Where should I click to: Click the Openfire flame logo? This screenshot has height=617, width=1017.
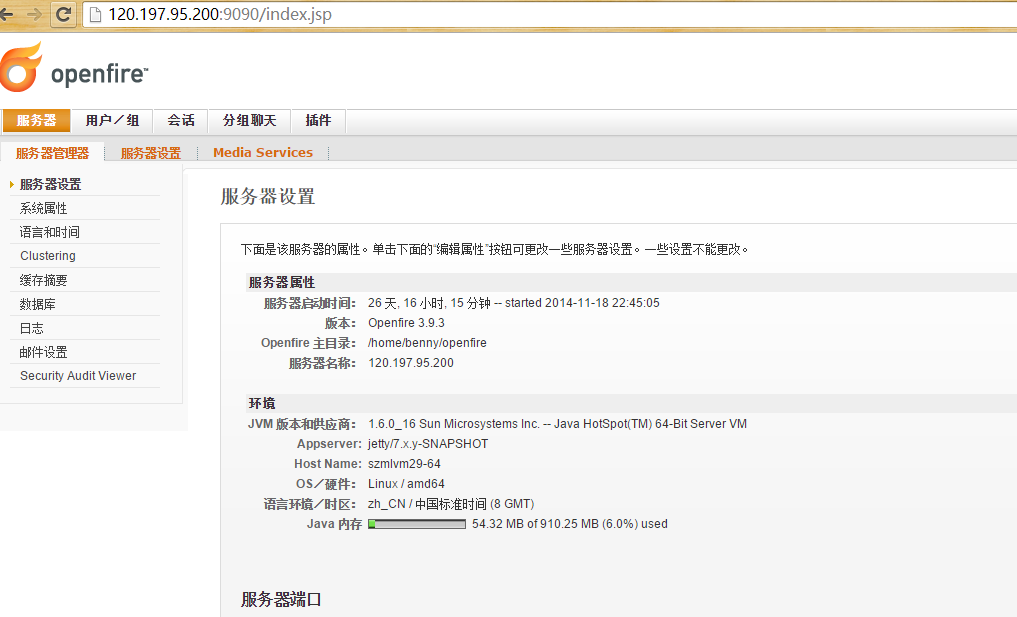[x=21, y=67]
